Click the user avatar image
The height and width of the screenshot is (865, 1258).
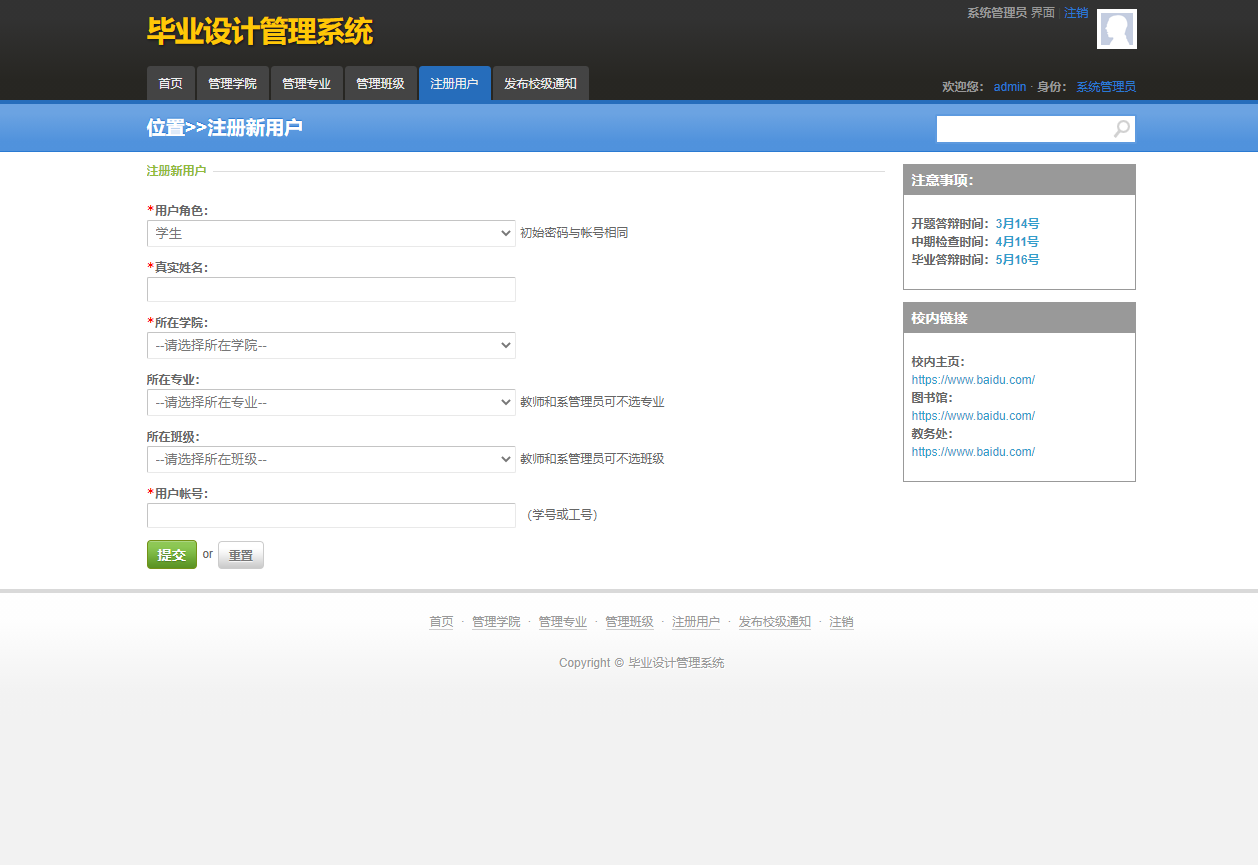click(x=1116, y=29)
